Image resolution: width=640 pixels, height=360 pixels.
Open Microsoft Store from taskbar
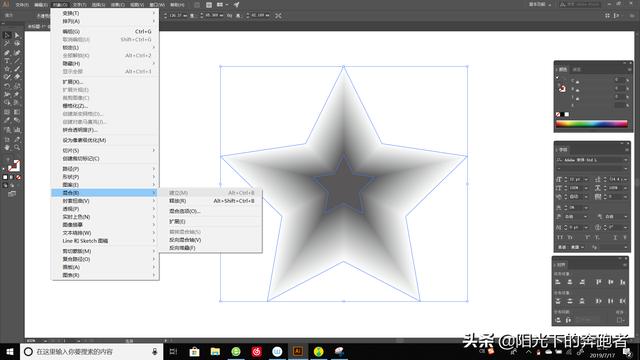(x=195, y=351)
